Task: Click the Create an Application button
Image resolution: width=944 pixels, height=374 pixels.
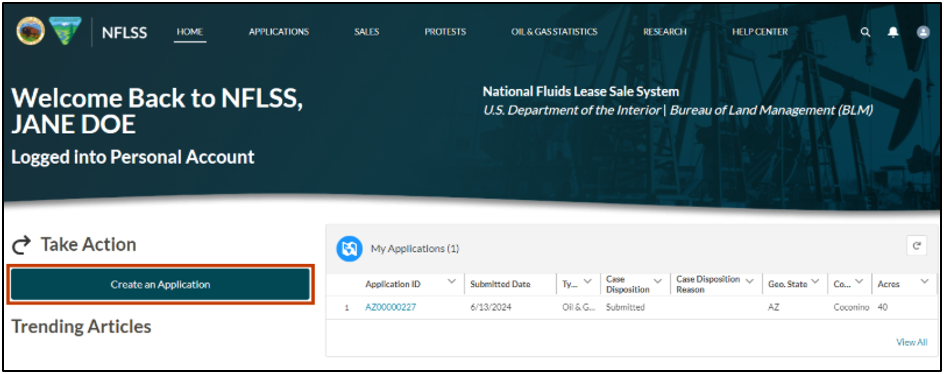Action: point(160,284)
